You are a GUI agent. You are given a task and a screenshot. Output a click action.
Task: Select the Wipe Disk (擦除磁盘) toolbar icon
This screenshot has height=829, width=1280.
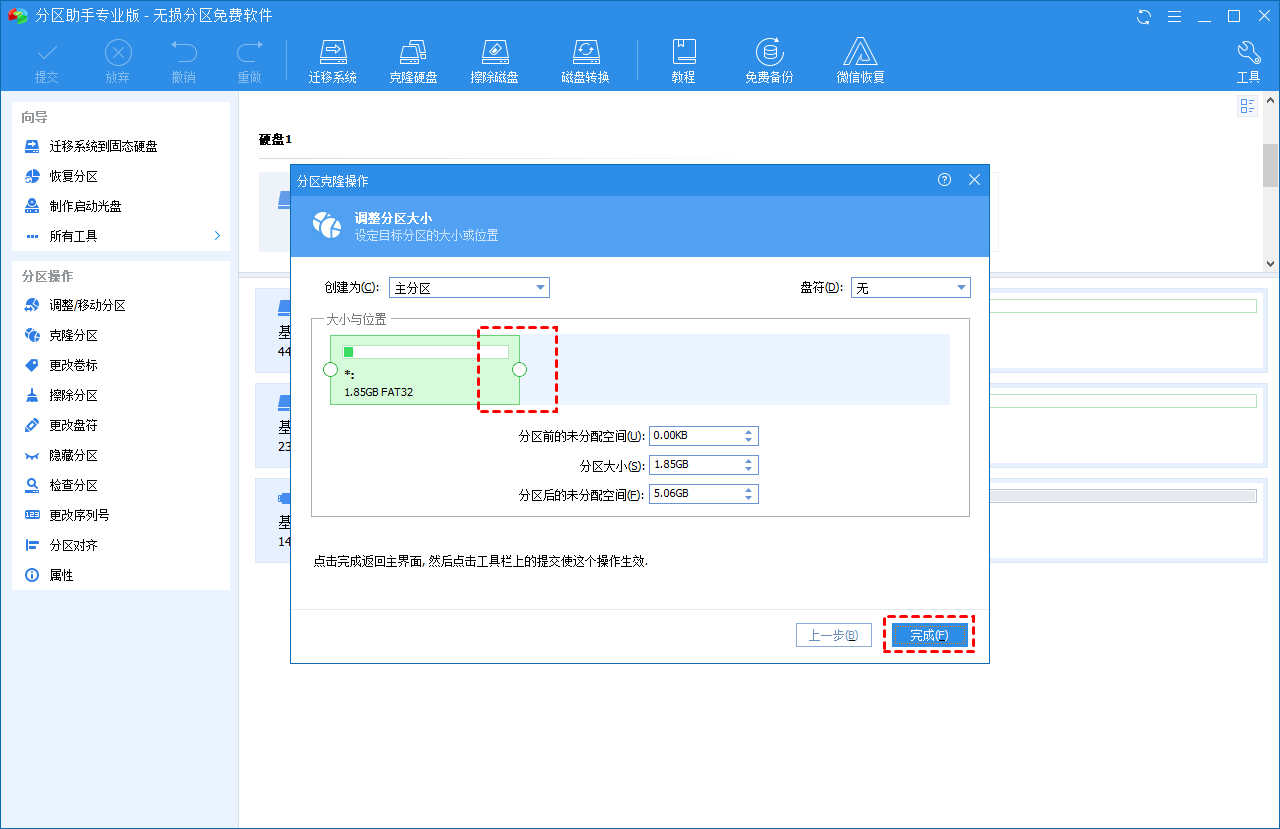click(494, 61)
